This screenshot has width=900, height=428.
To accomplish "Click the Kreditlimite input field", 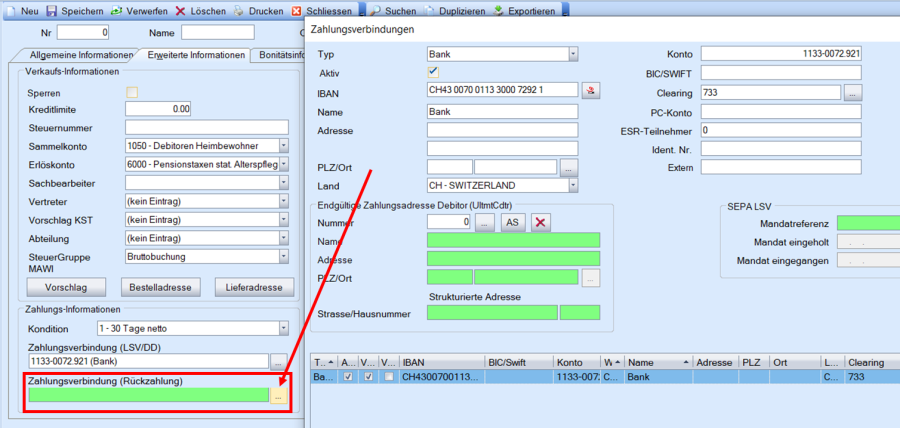I will [x=158, y=109].
